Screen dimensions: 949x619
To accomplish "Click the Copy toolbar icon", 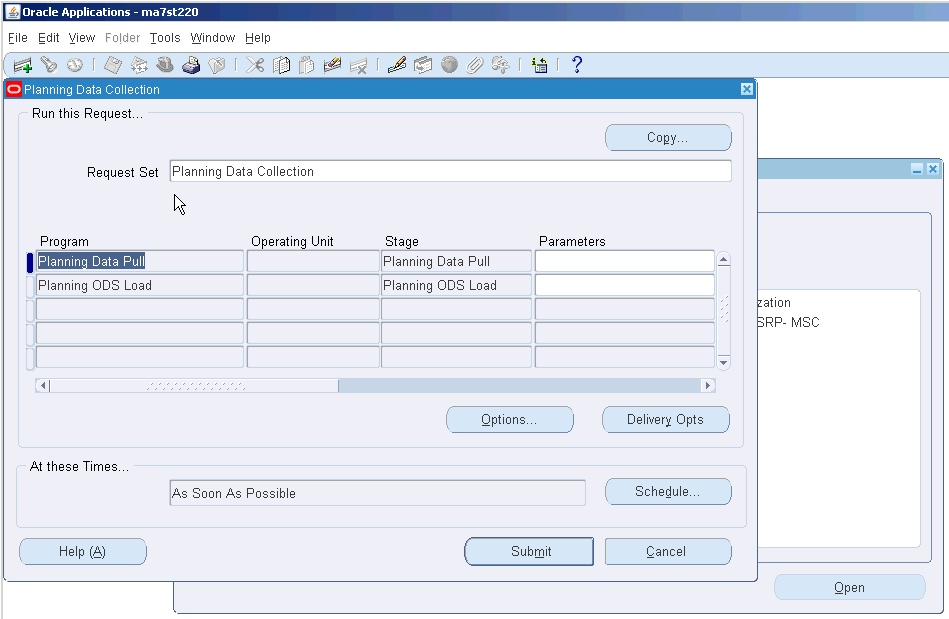I will click(281, 65).
